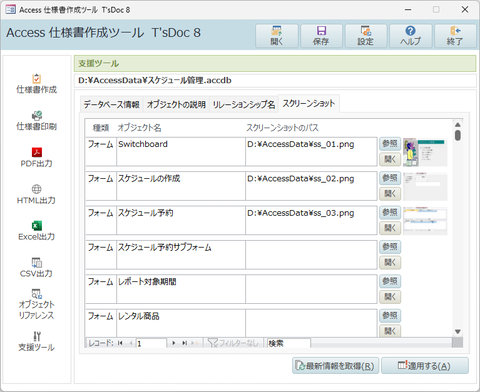Click scroll down arrow of list
This screenshot has width=480, height=392.
(458, 332)
